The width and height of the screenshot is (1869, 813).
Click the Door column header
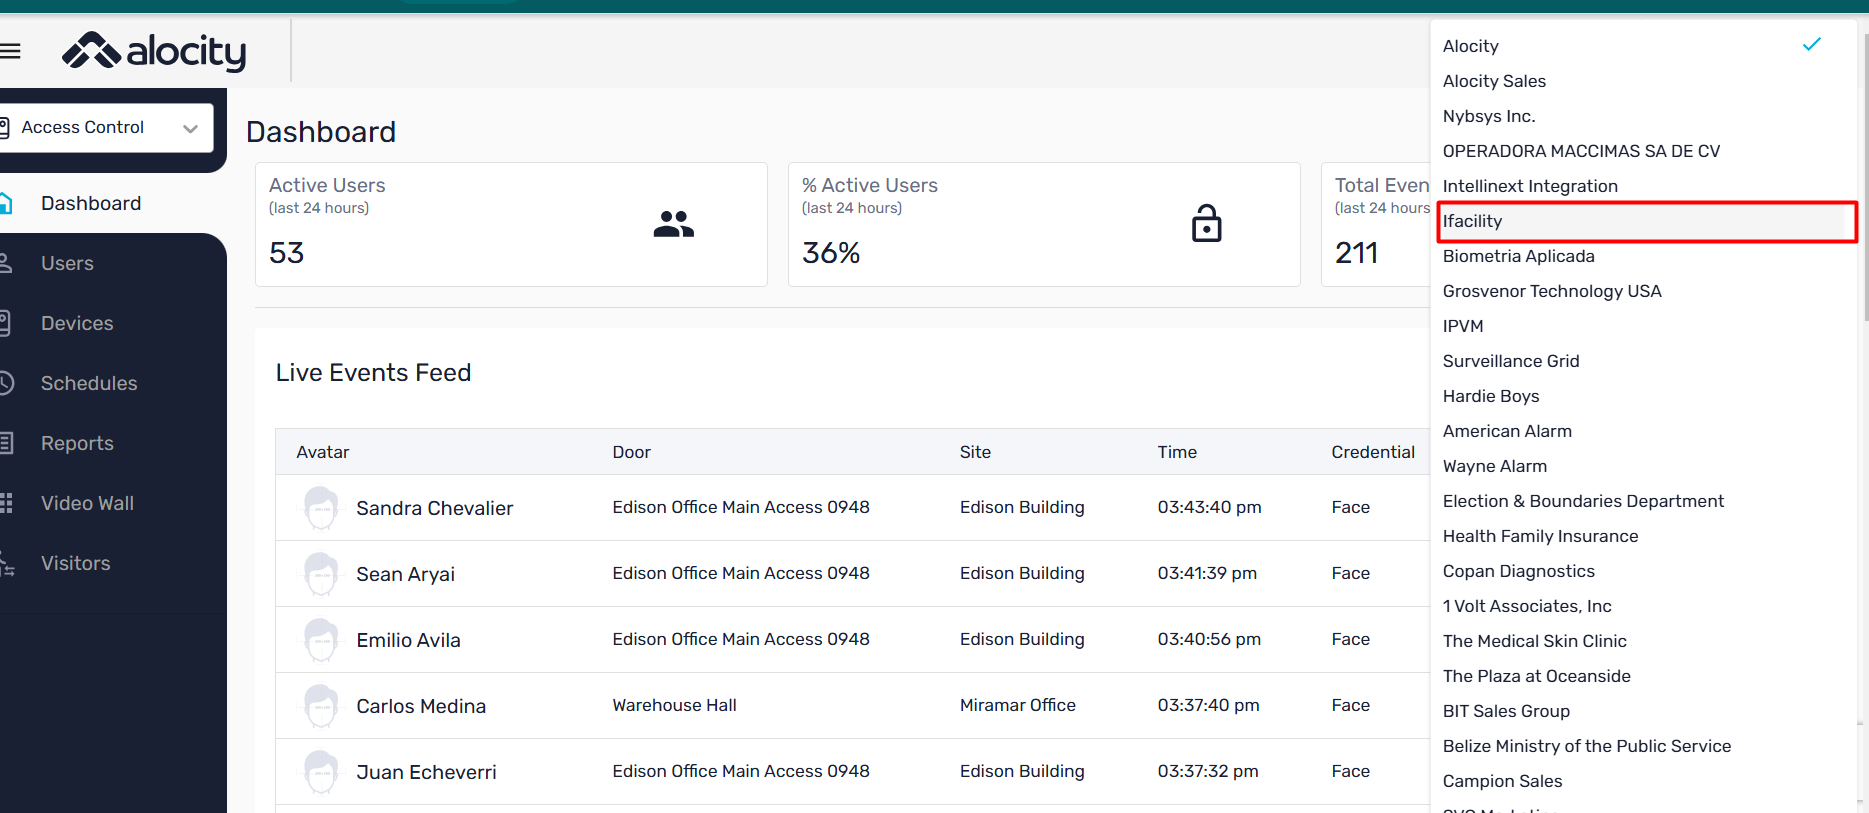pyautogui.click(x=631, y=452)
